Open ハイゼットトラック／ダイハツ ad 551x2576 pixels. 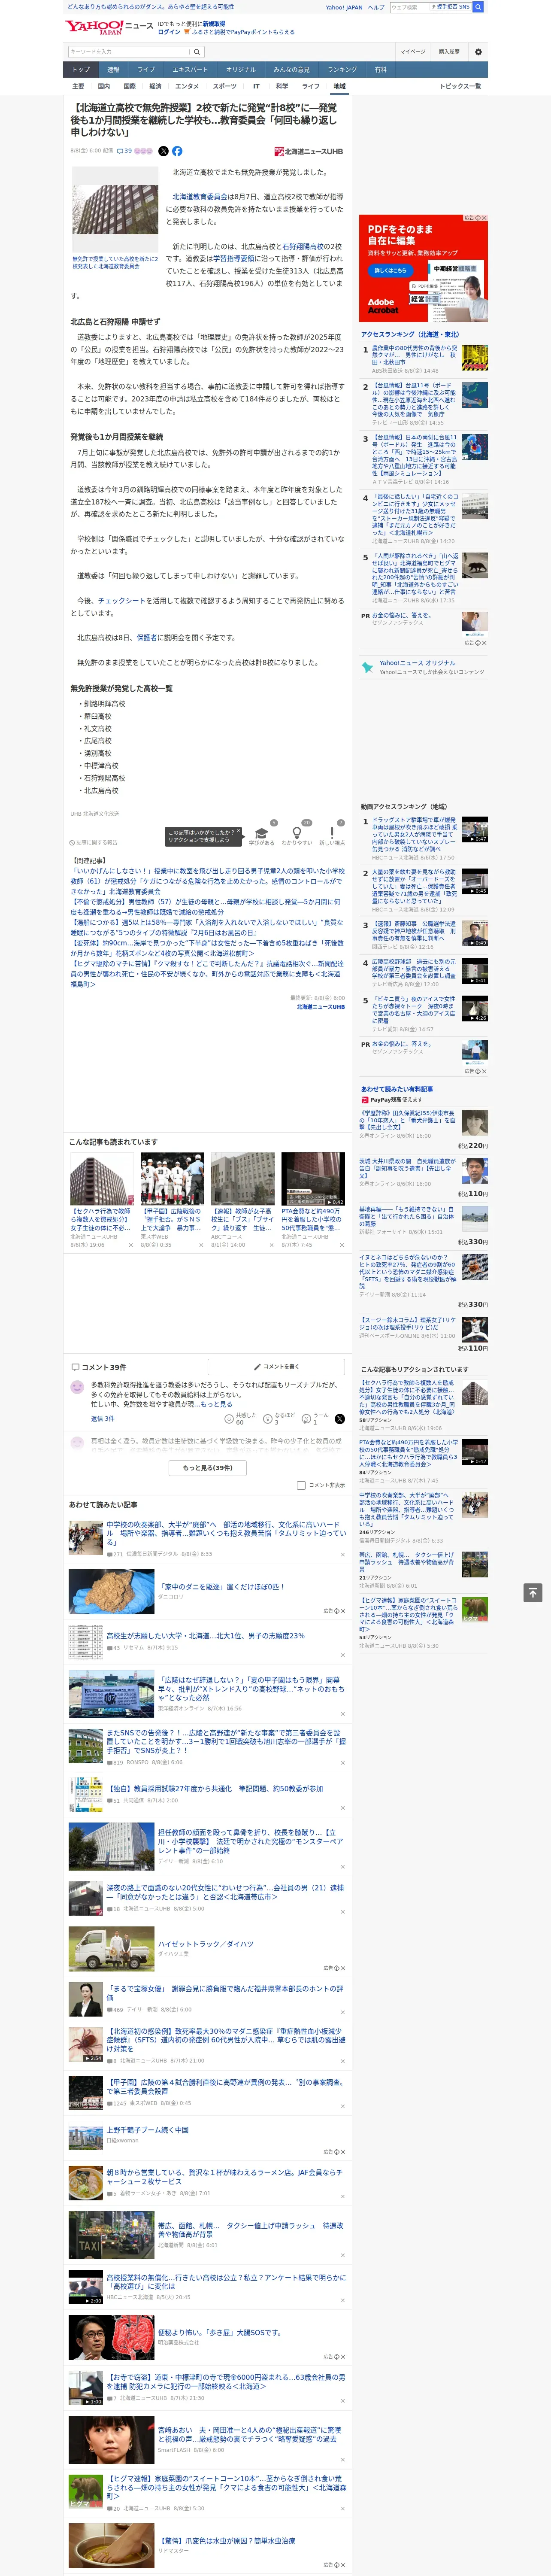click(205, 1944)
